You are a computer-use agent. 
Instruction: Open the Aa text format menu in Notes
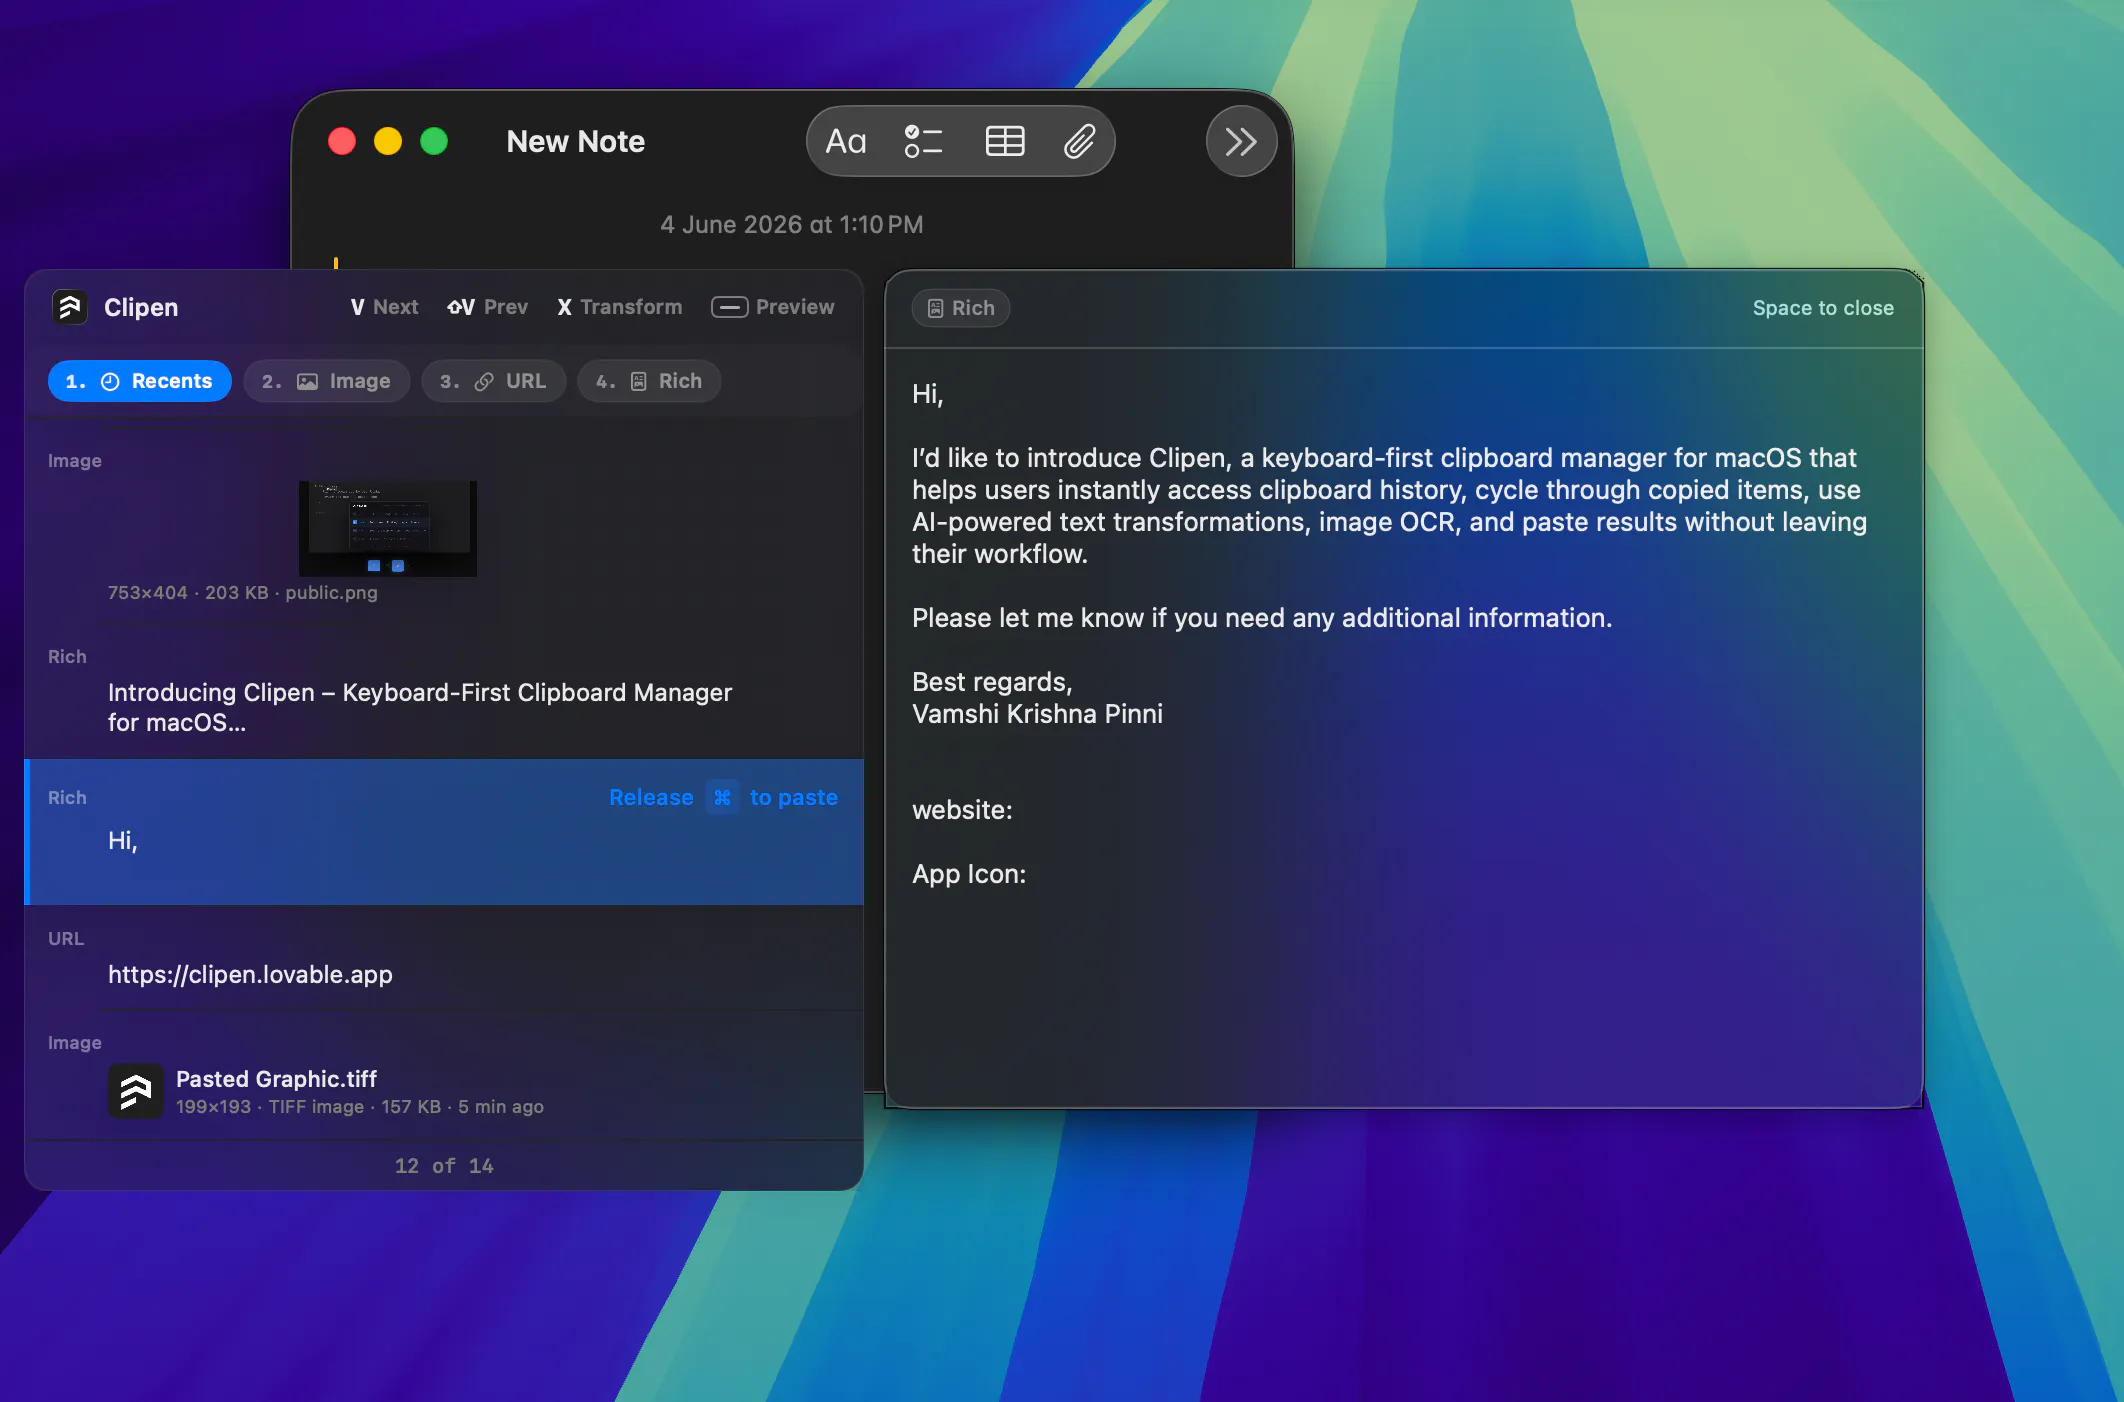pos(845,141)
